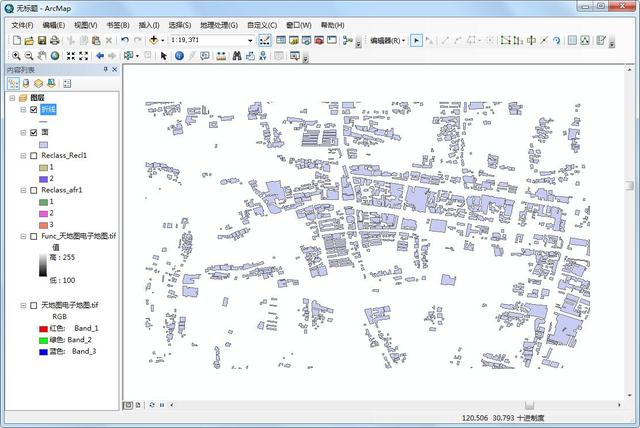This screenshot has width=640, height=428.
Task: Select the Pan hand tool
Action: [42, 56]
